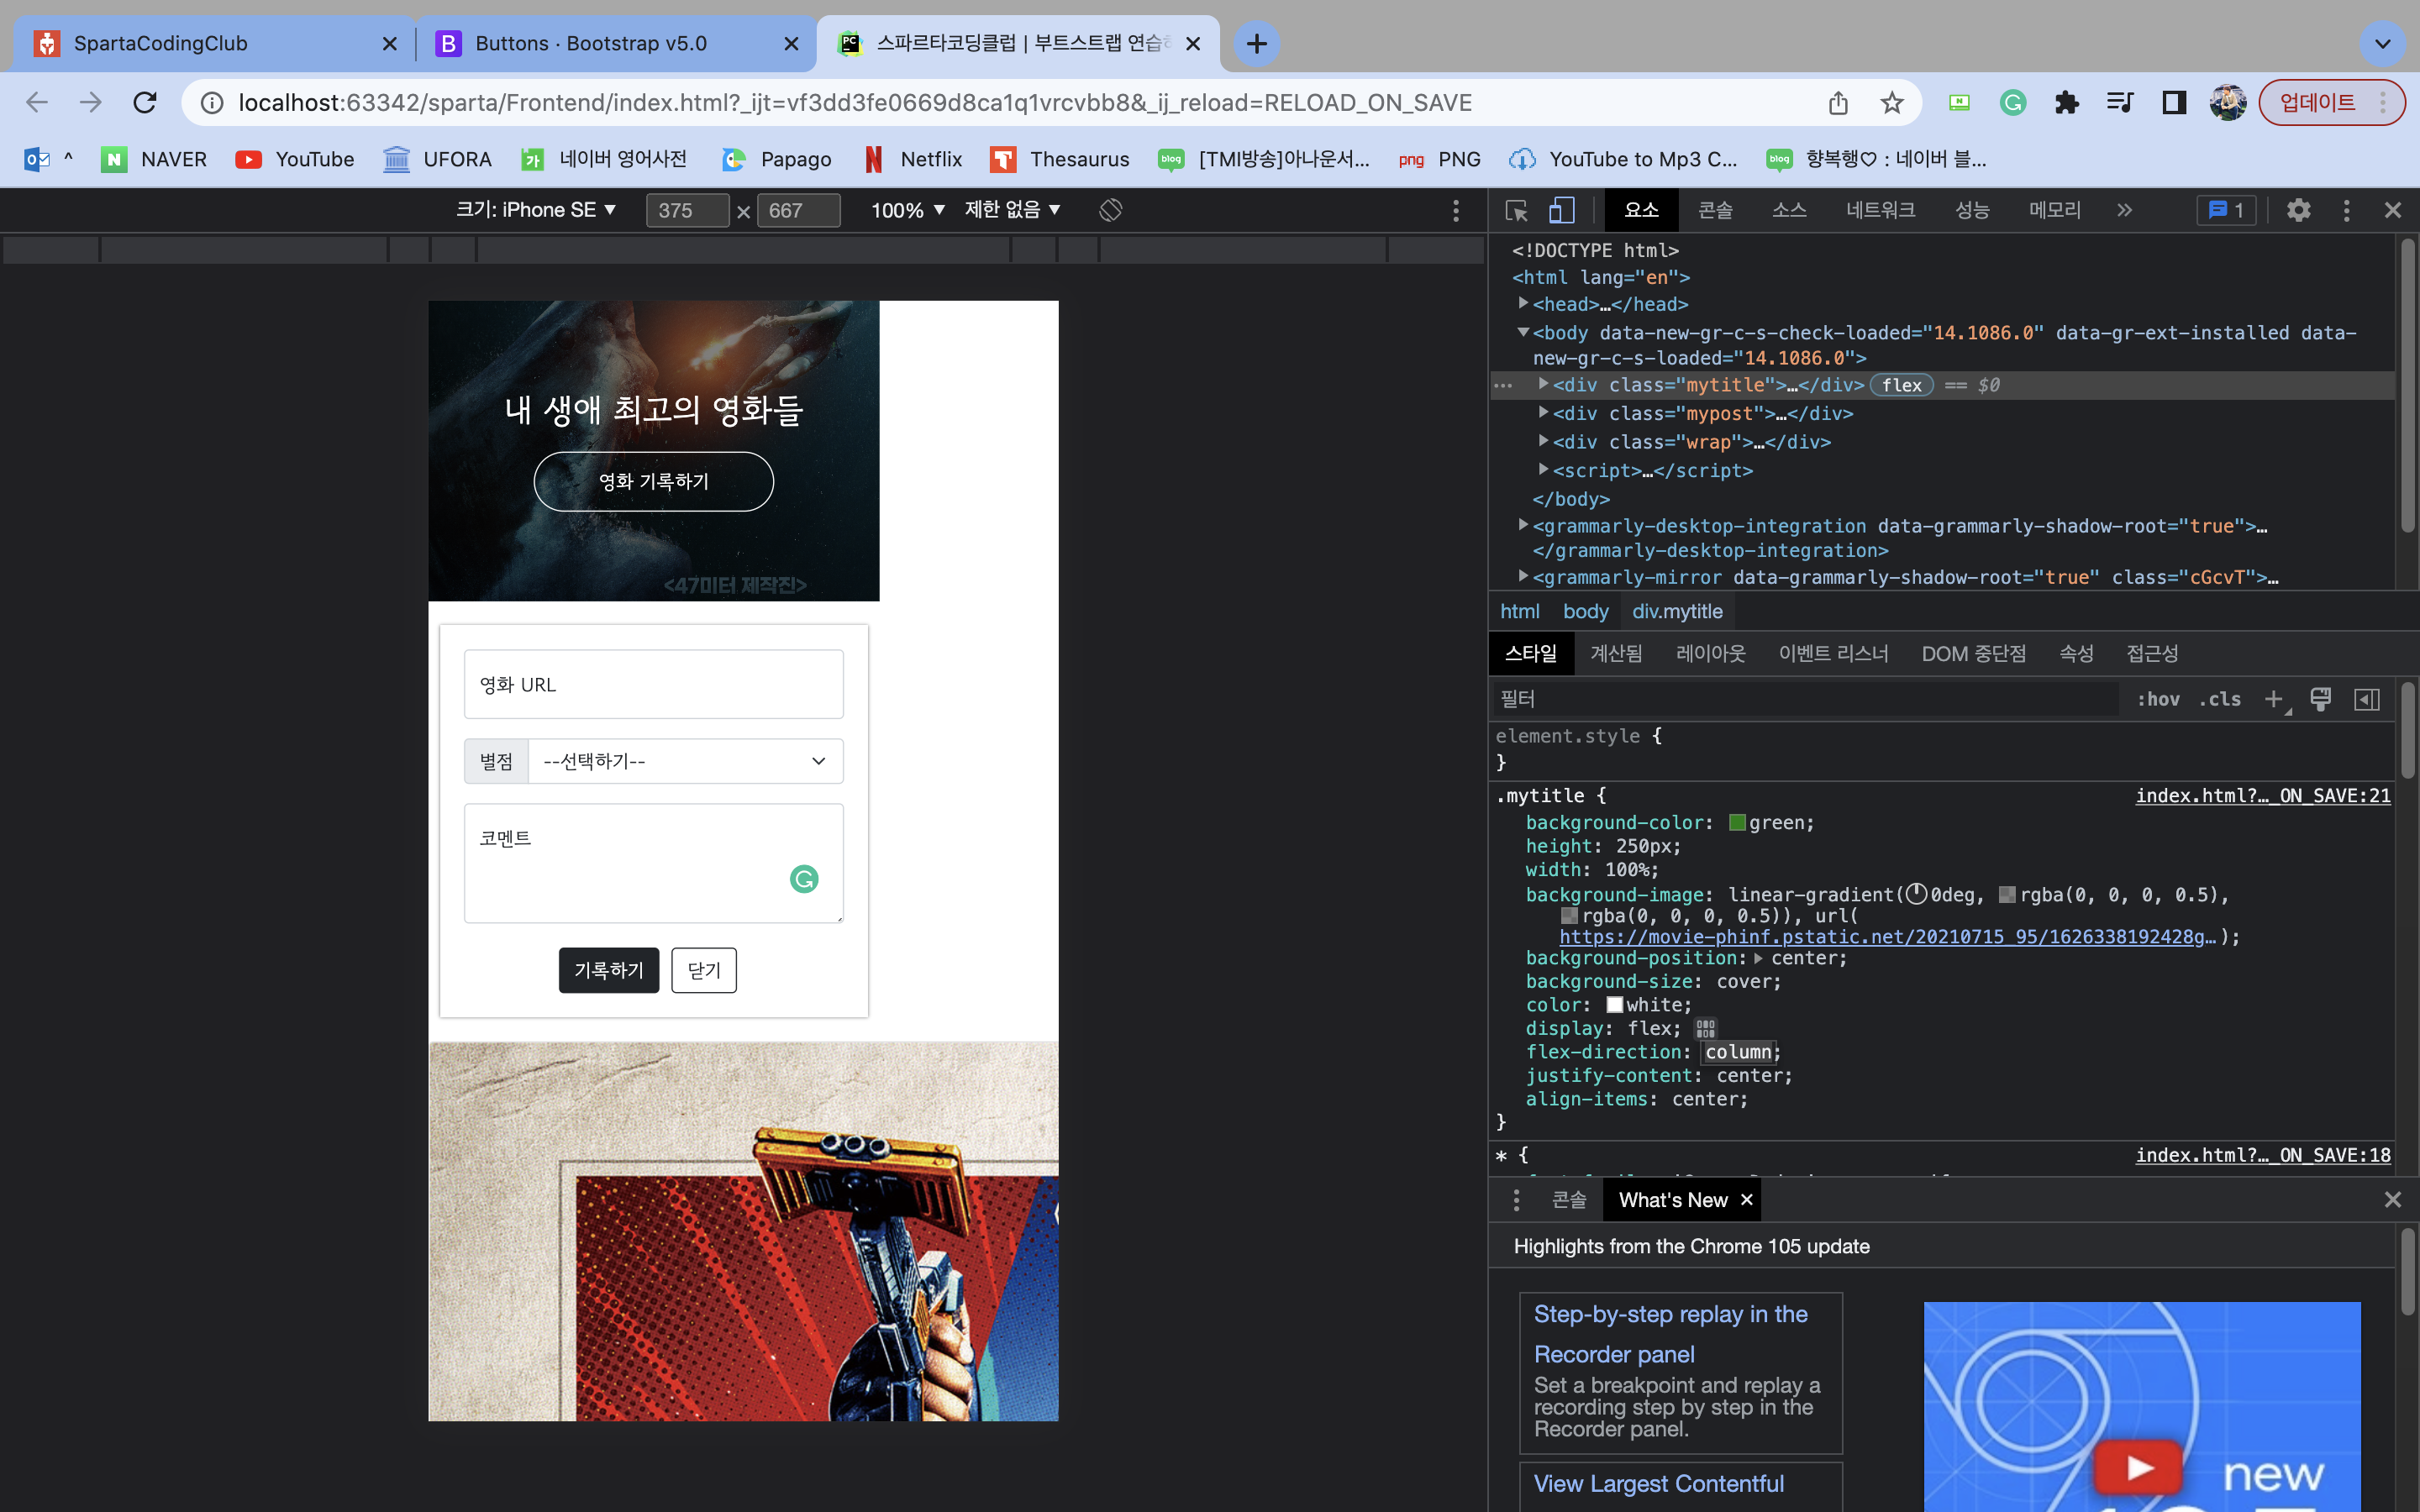Viewport: 2420px width, 1512px height.
Task: Toggle the device toolbar in DevTools
Action: (x=1561, y=210)
